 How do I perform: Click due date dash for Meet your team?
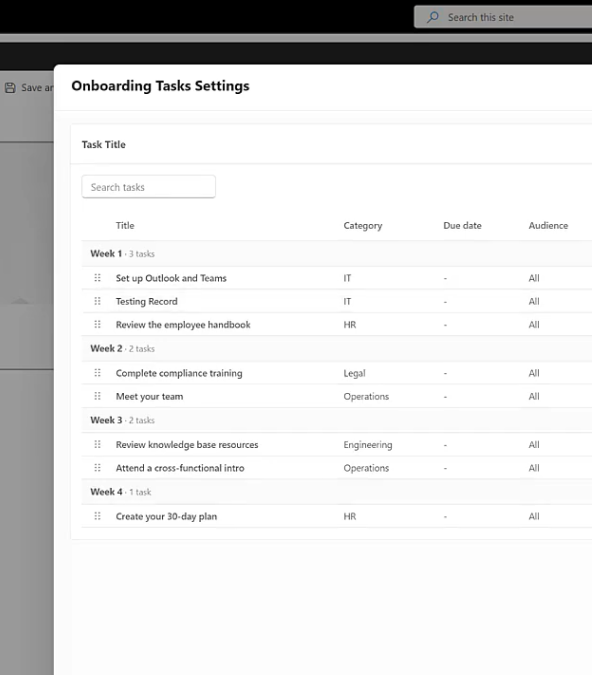point(445,396)
